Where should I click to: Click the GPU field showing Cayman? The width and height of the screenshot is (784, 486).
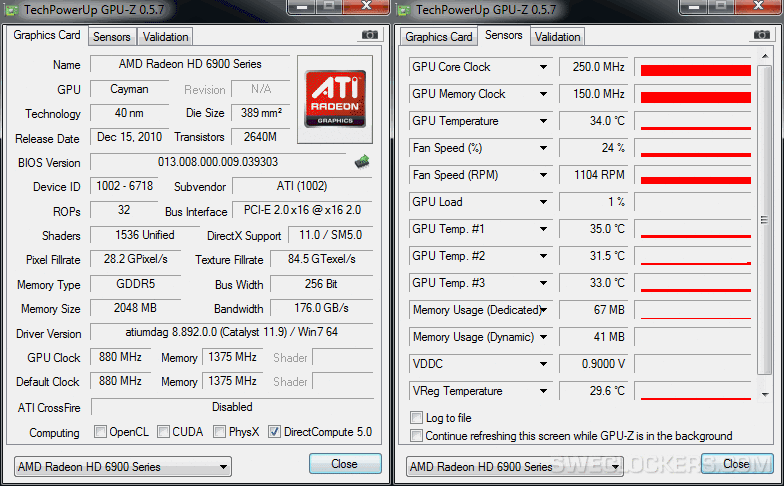pyautogui.click(x=130, y=89)
